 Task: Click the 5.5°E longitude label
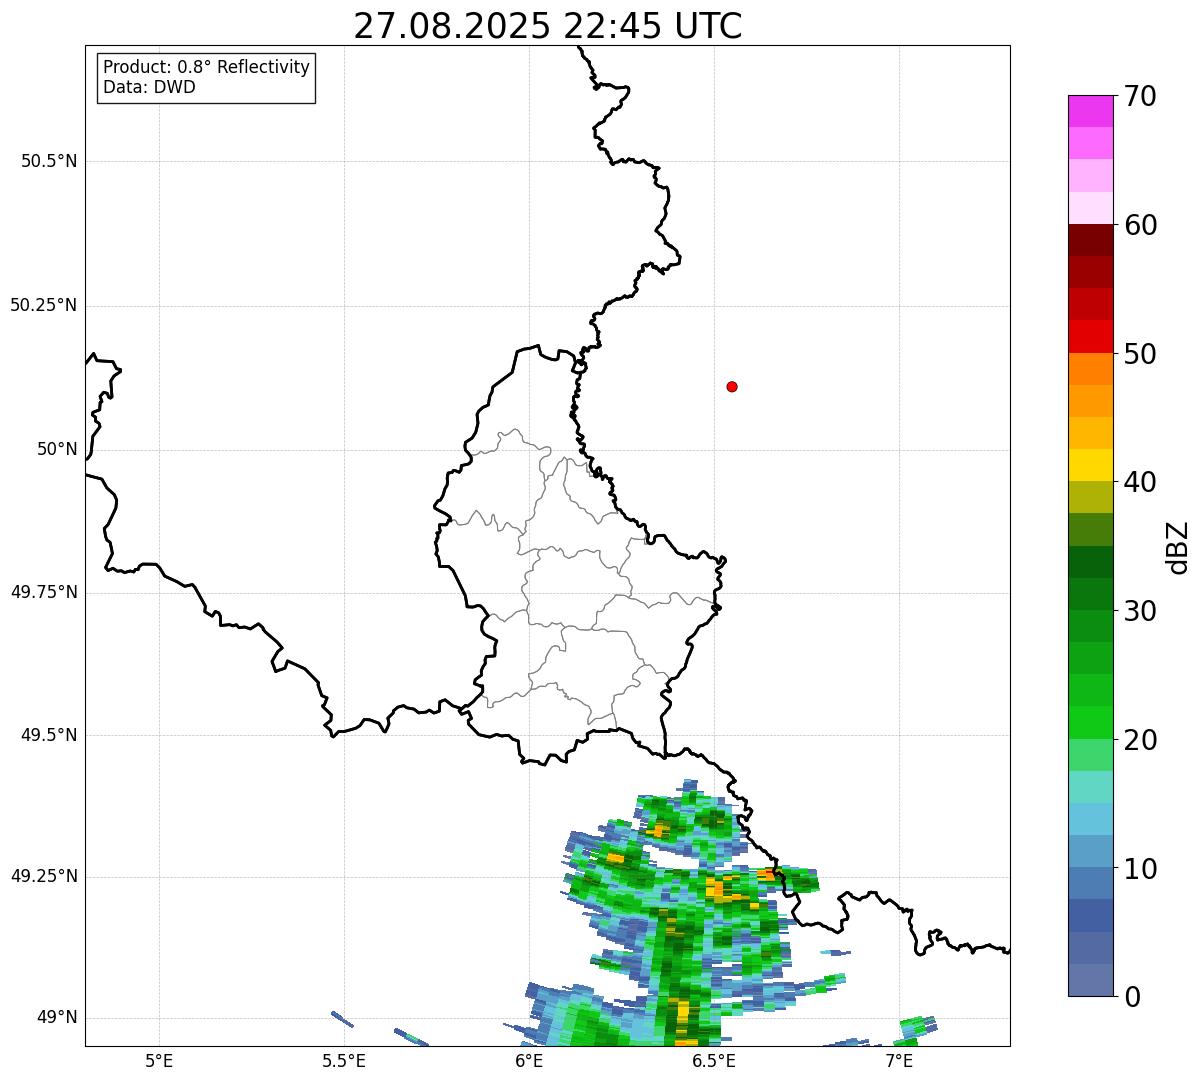344,1061
